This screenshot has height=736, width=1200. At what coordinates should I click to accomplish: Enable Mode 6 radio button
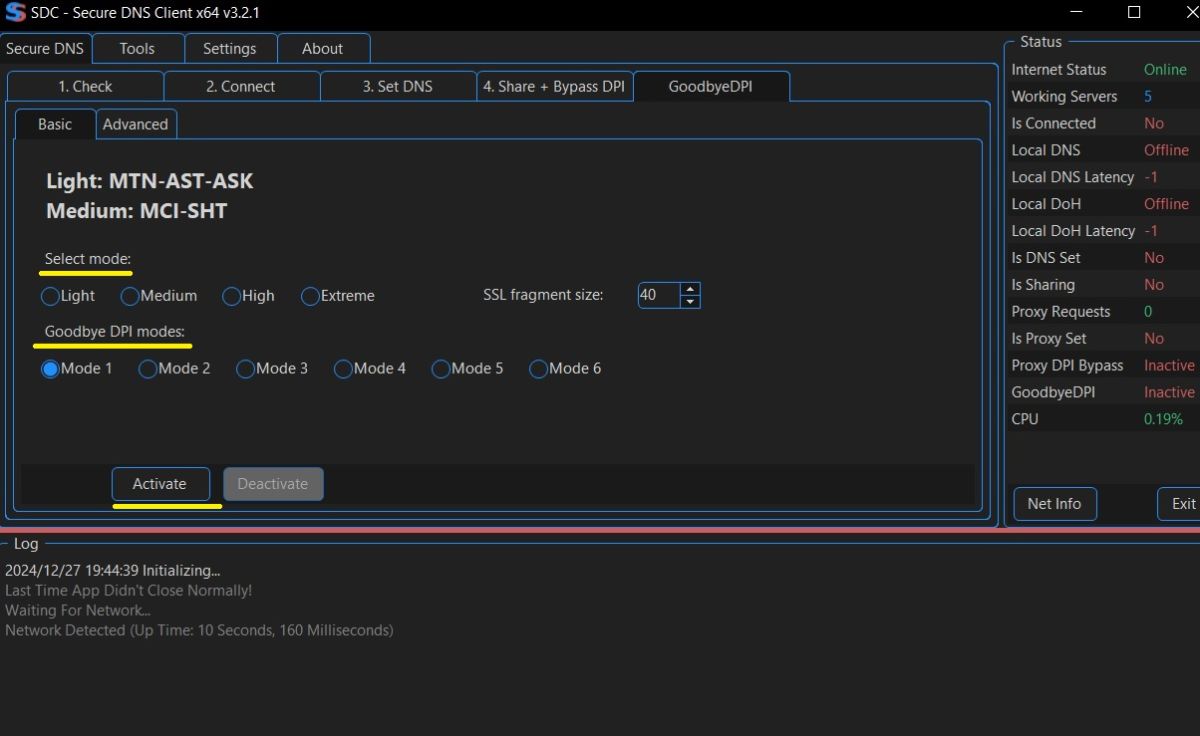[539, 369]
